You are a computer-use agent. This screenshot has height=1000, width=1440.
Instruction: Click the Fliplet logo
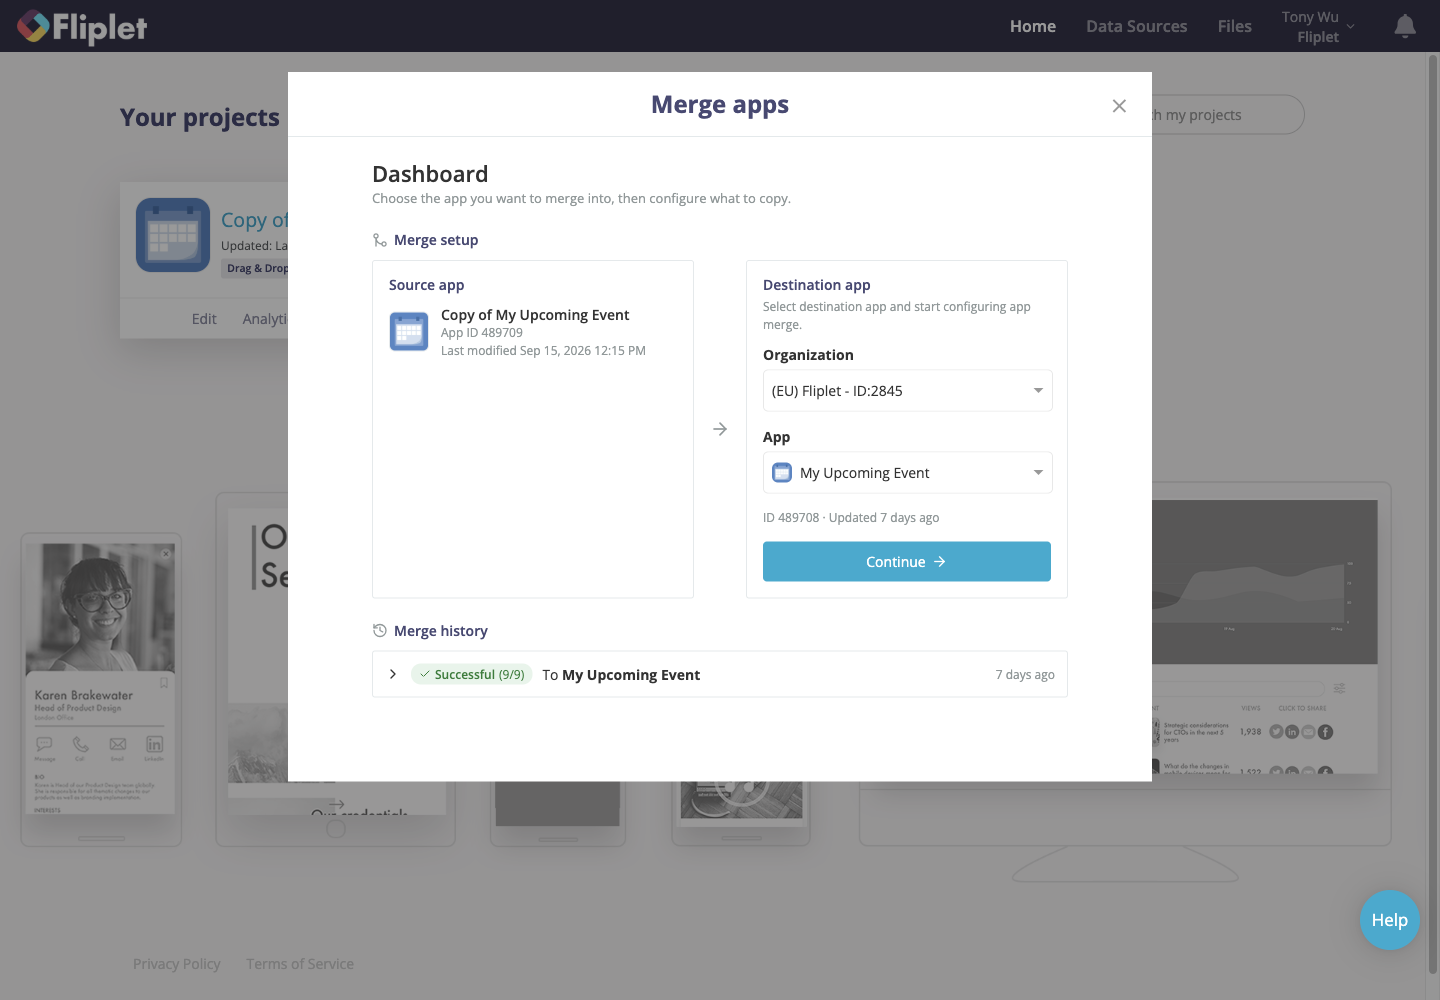pyautogui.click(x=82, y=27)
